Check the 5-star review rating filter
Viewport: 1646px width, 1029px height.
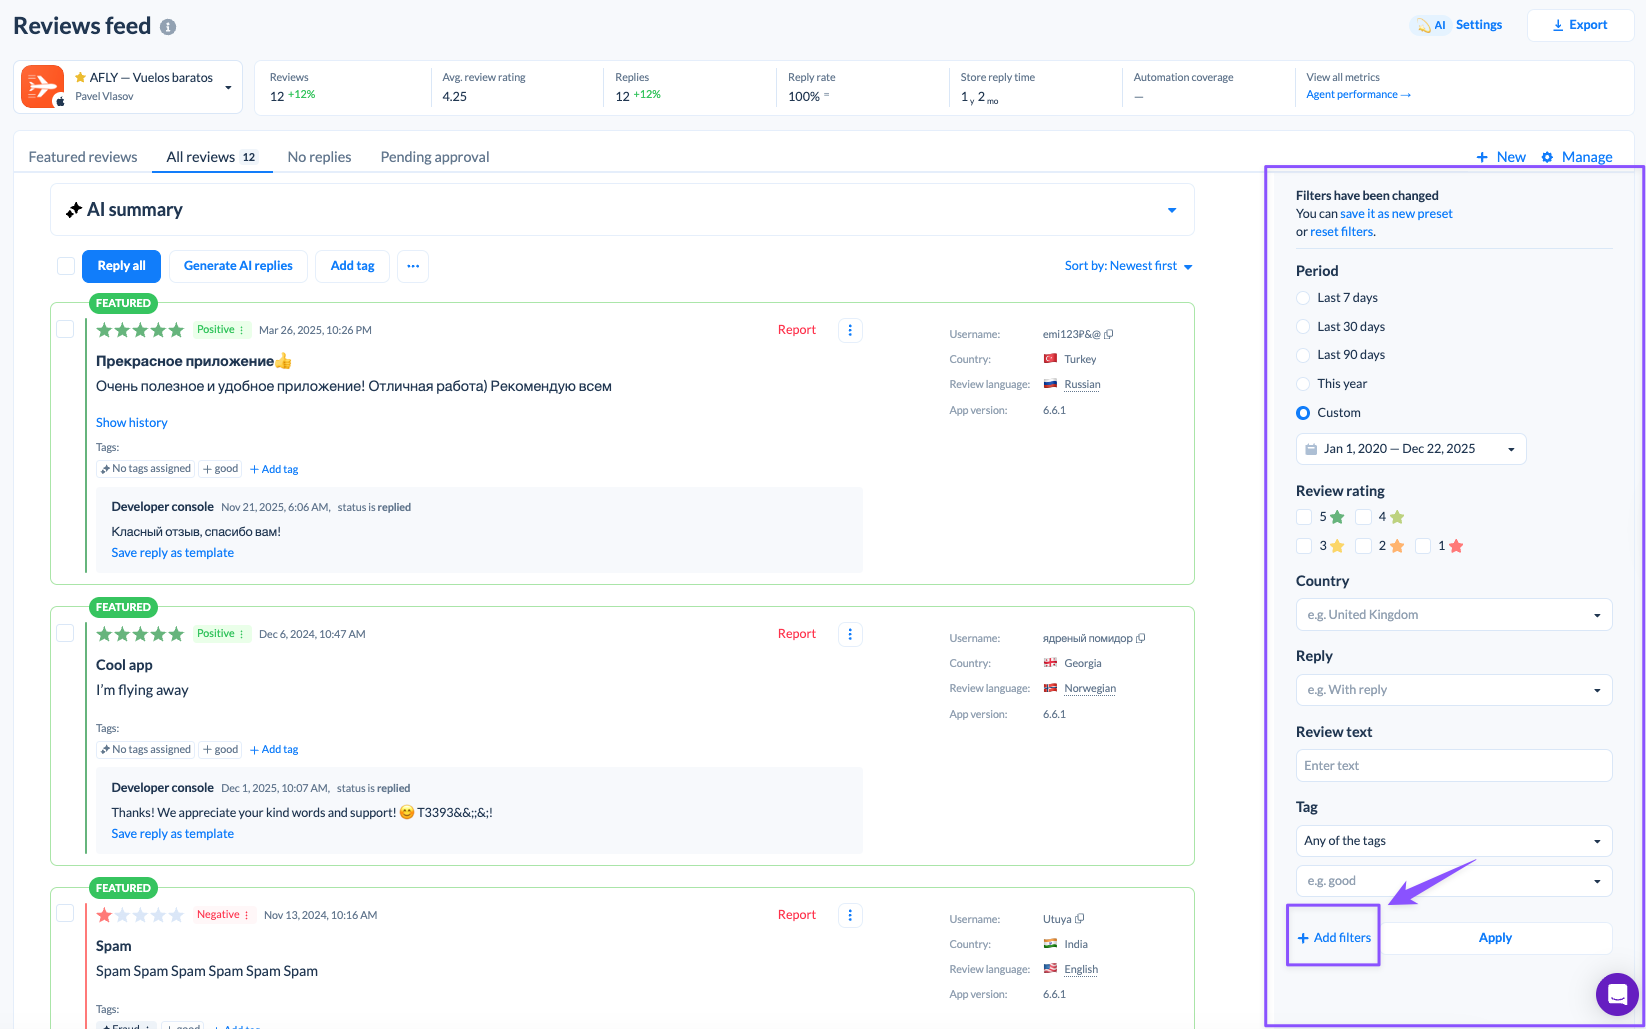(x=1304, y=517)
